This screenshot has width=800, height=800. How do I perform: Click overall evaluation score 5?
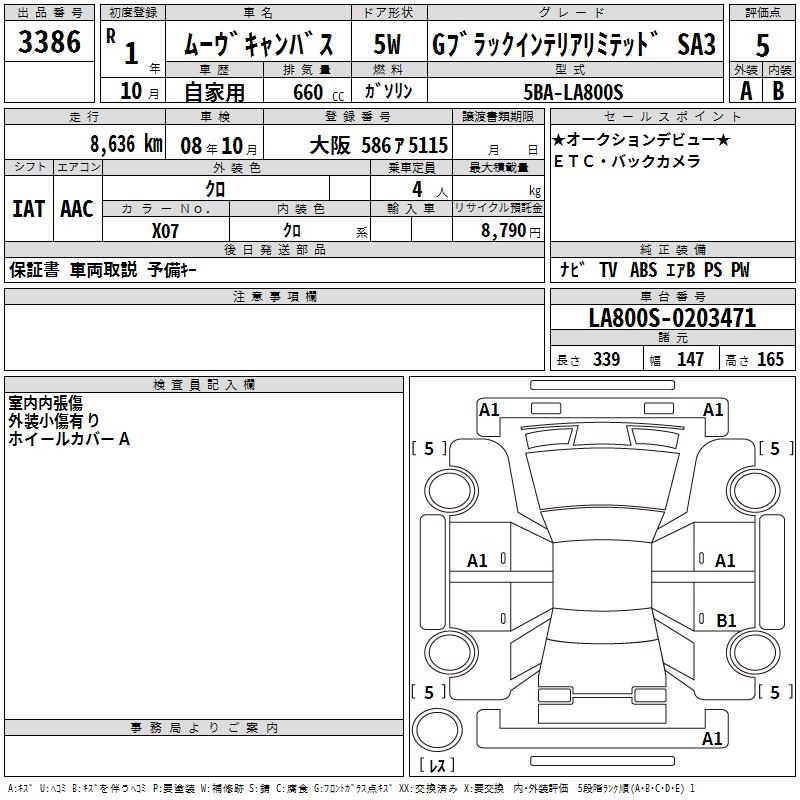coord(762,45)
